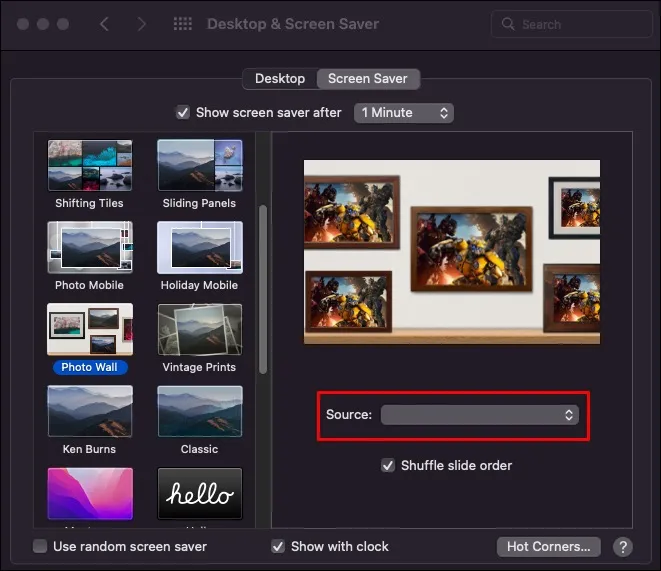Select the Shifting Tiles screen saver thumbnail
The width and height of the screenshot is (661, 571).
[x=90, y=165]
